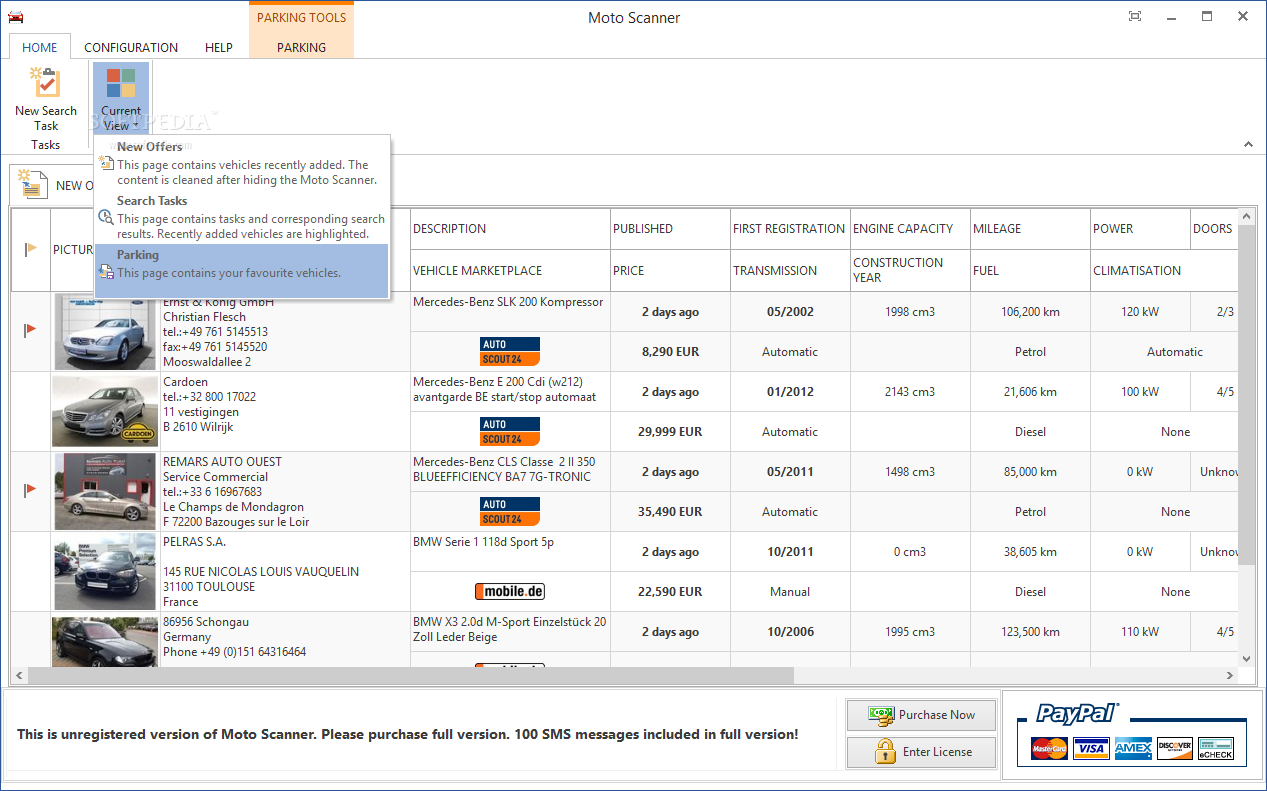1267x791 pixels.
Task: Click the MasterCard payment icon
Action: (x=1049, y=748)
